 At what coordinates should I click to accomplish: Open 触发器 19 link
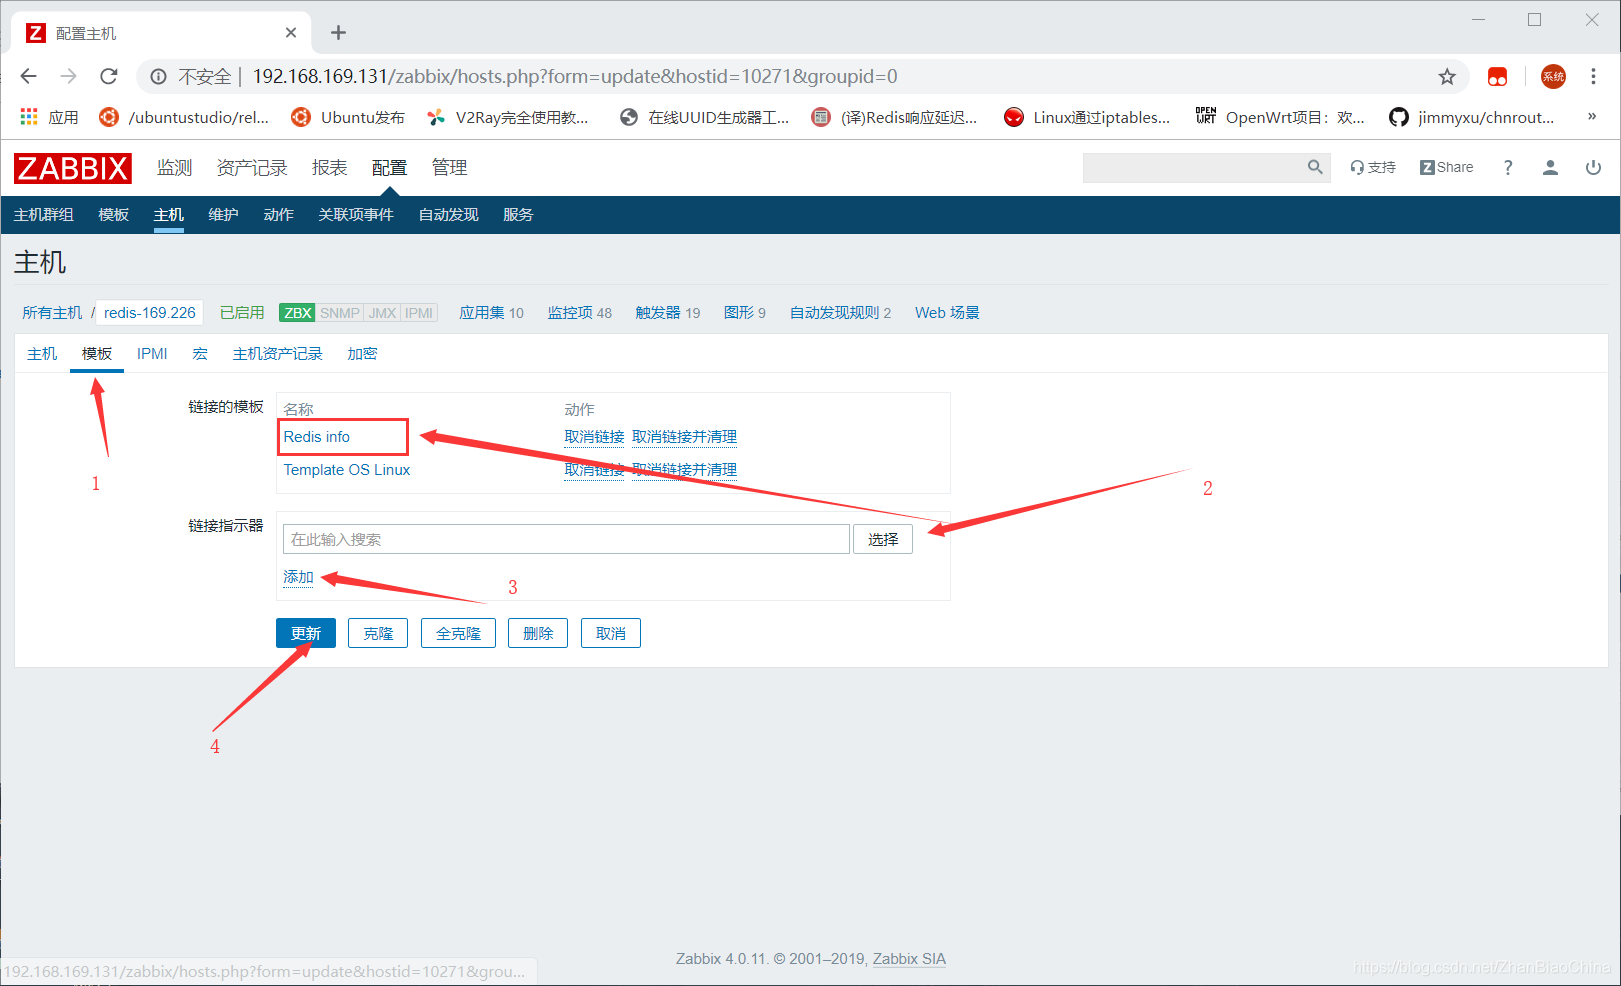tap(668, 313)
